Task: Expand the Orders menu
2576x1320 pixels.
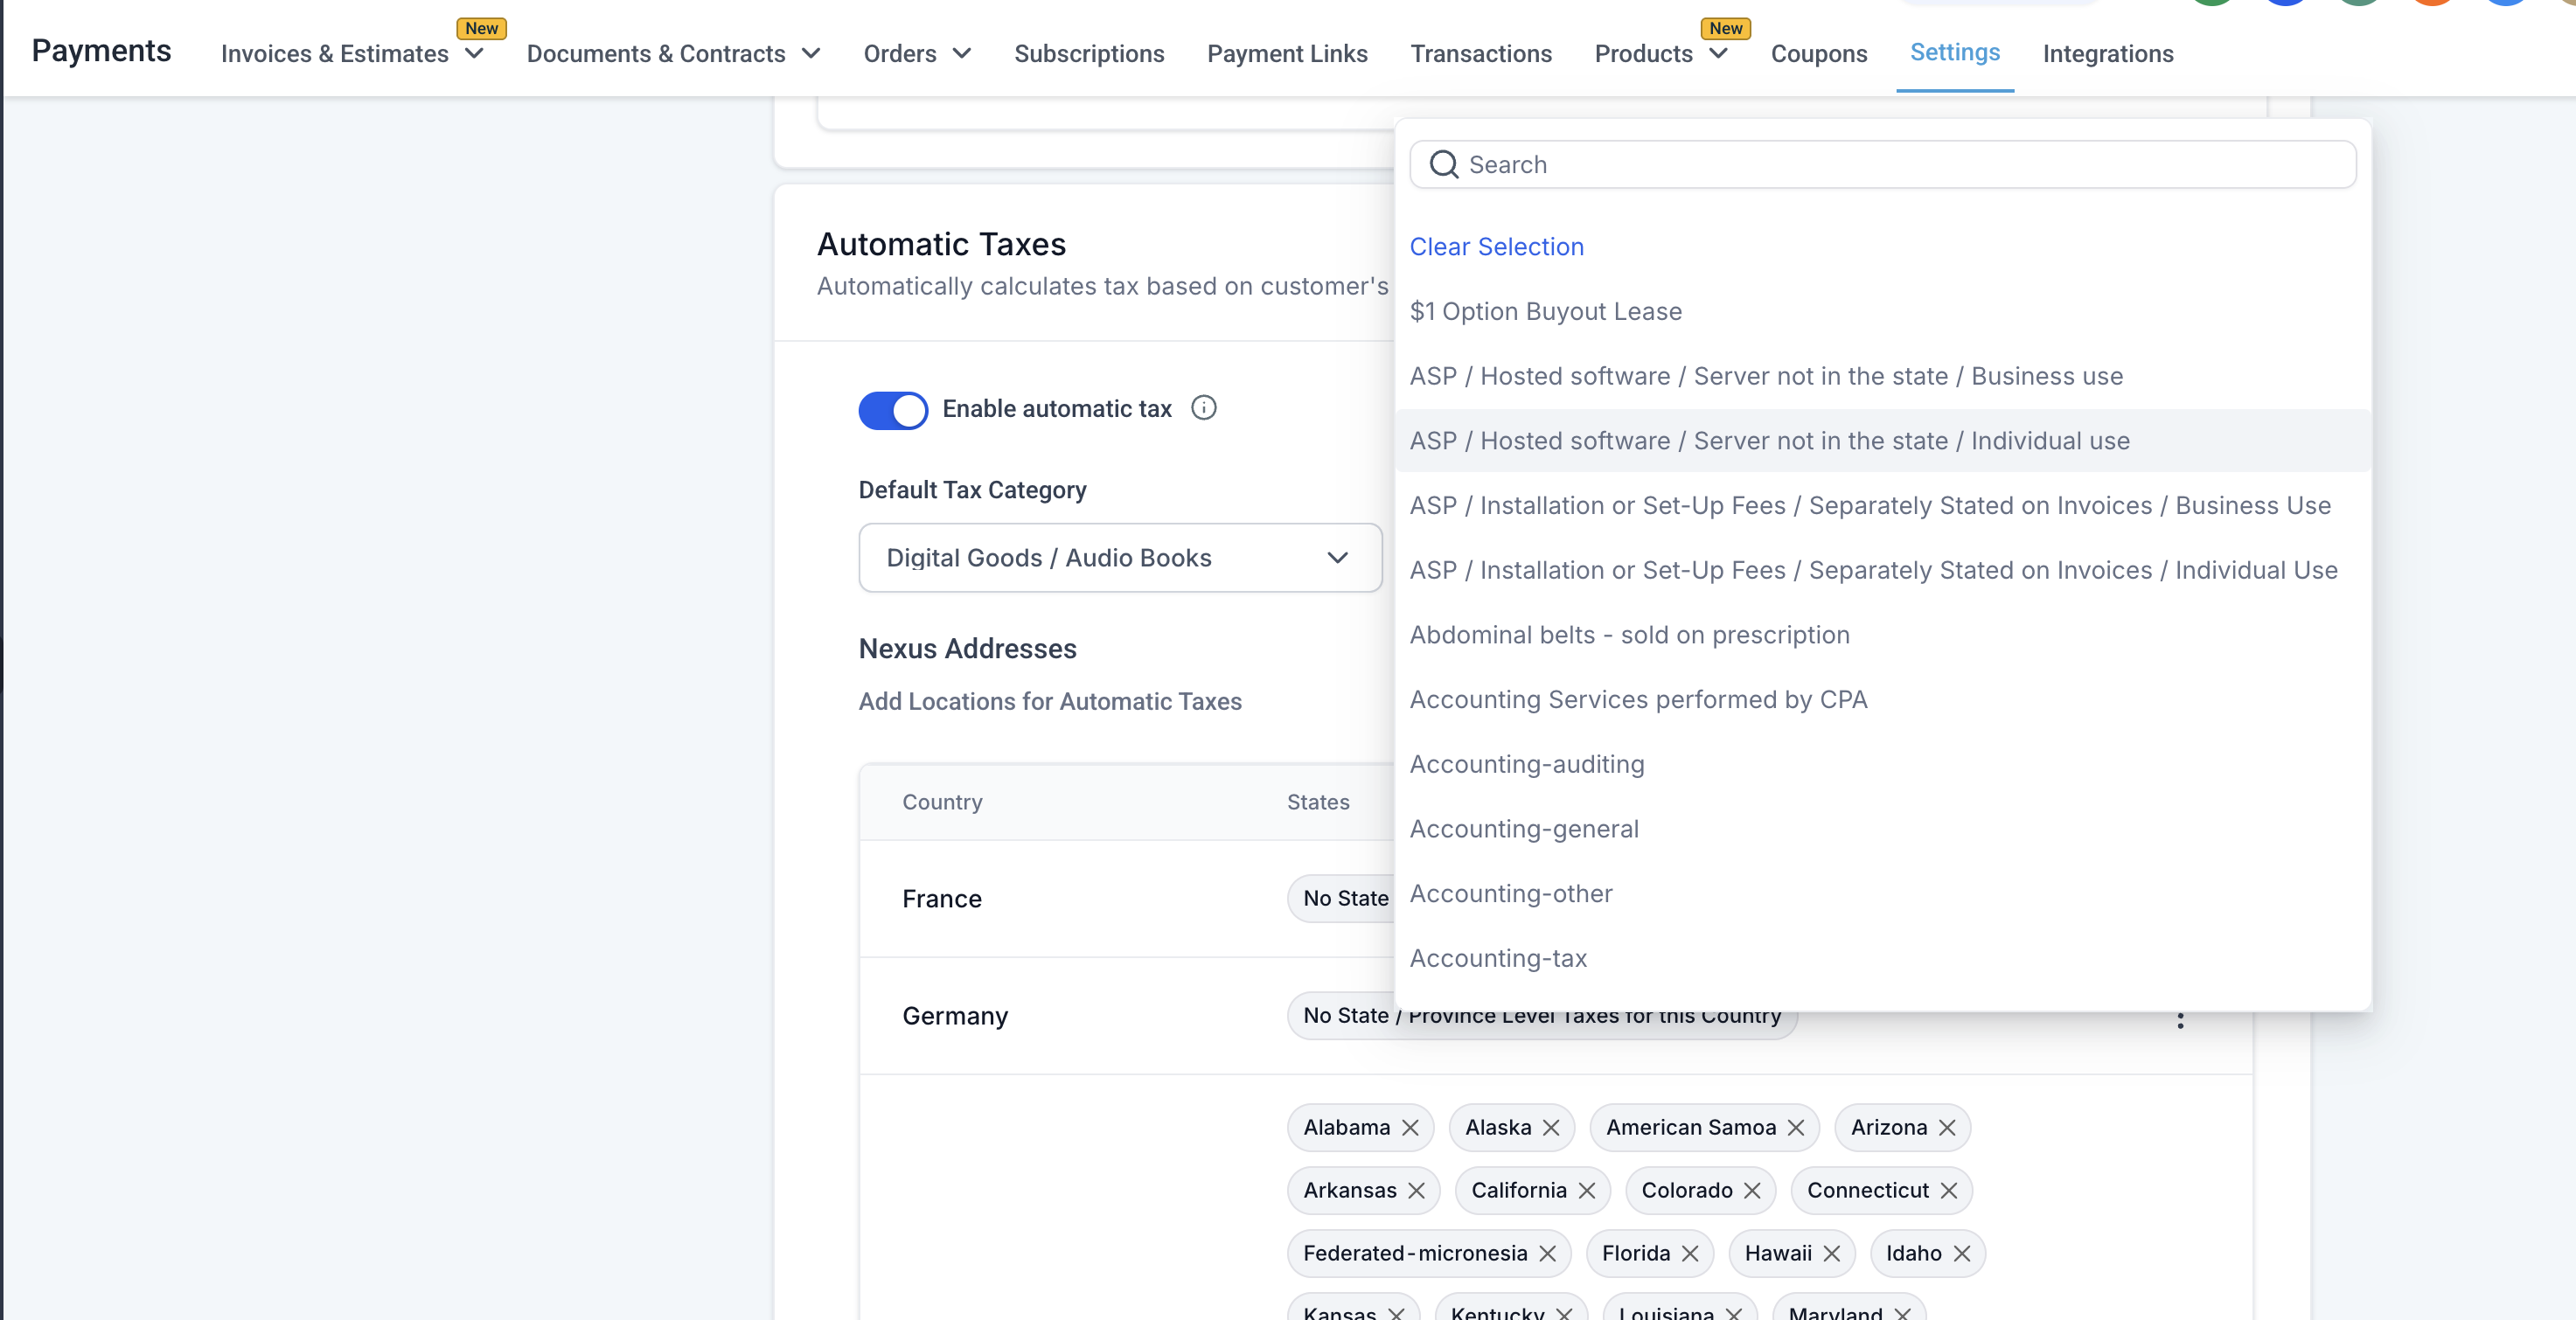Action: (x=917, y=54)
